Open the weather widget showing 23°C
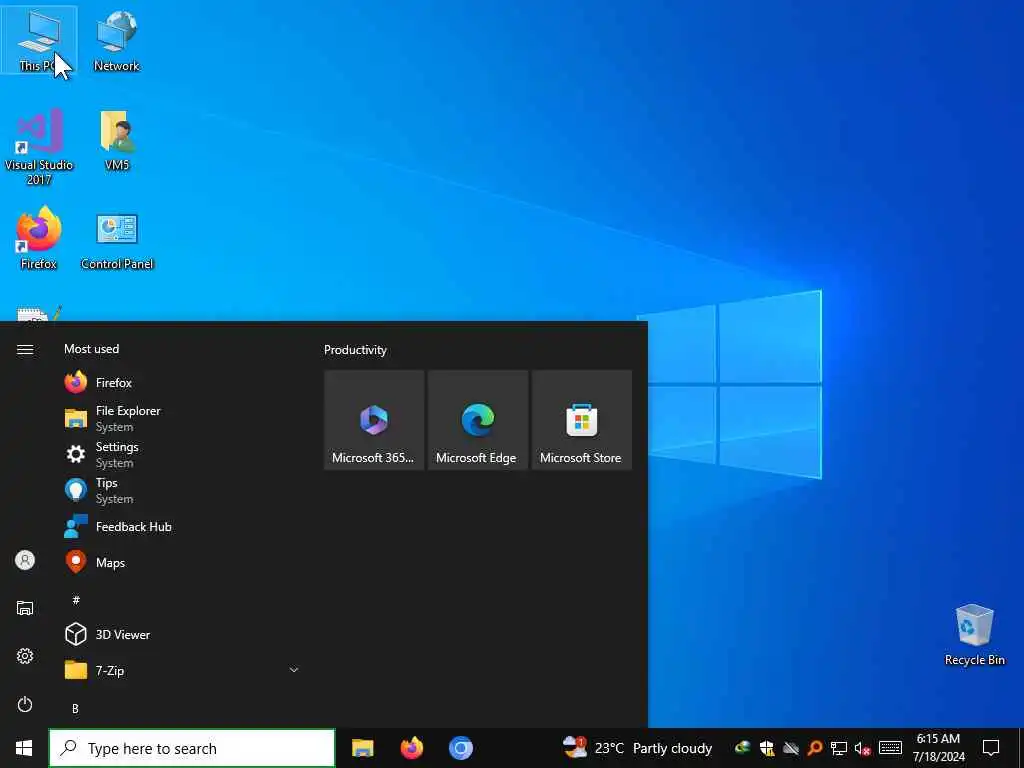 637,748
